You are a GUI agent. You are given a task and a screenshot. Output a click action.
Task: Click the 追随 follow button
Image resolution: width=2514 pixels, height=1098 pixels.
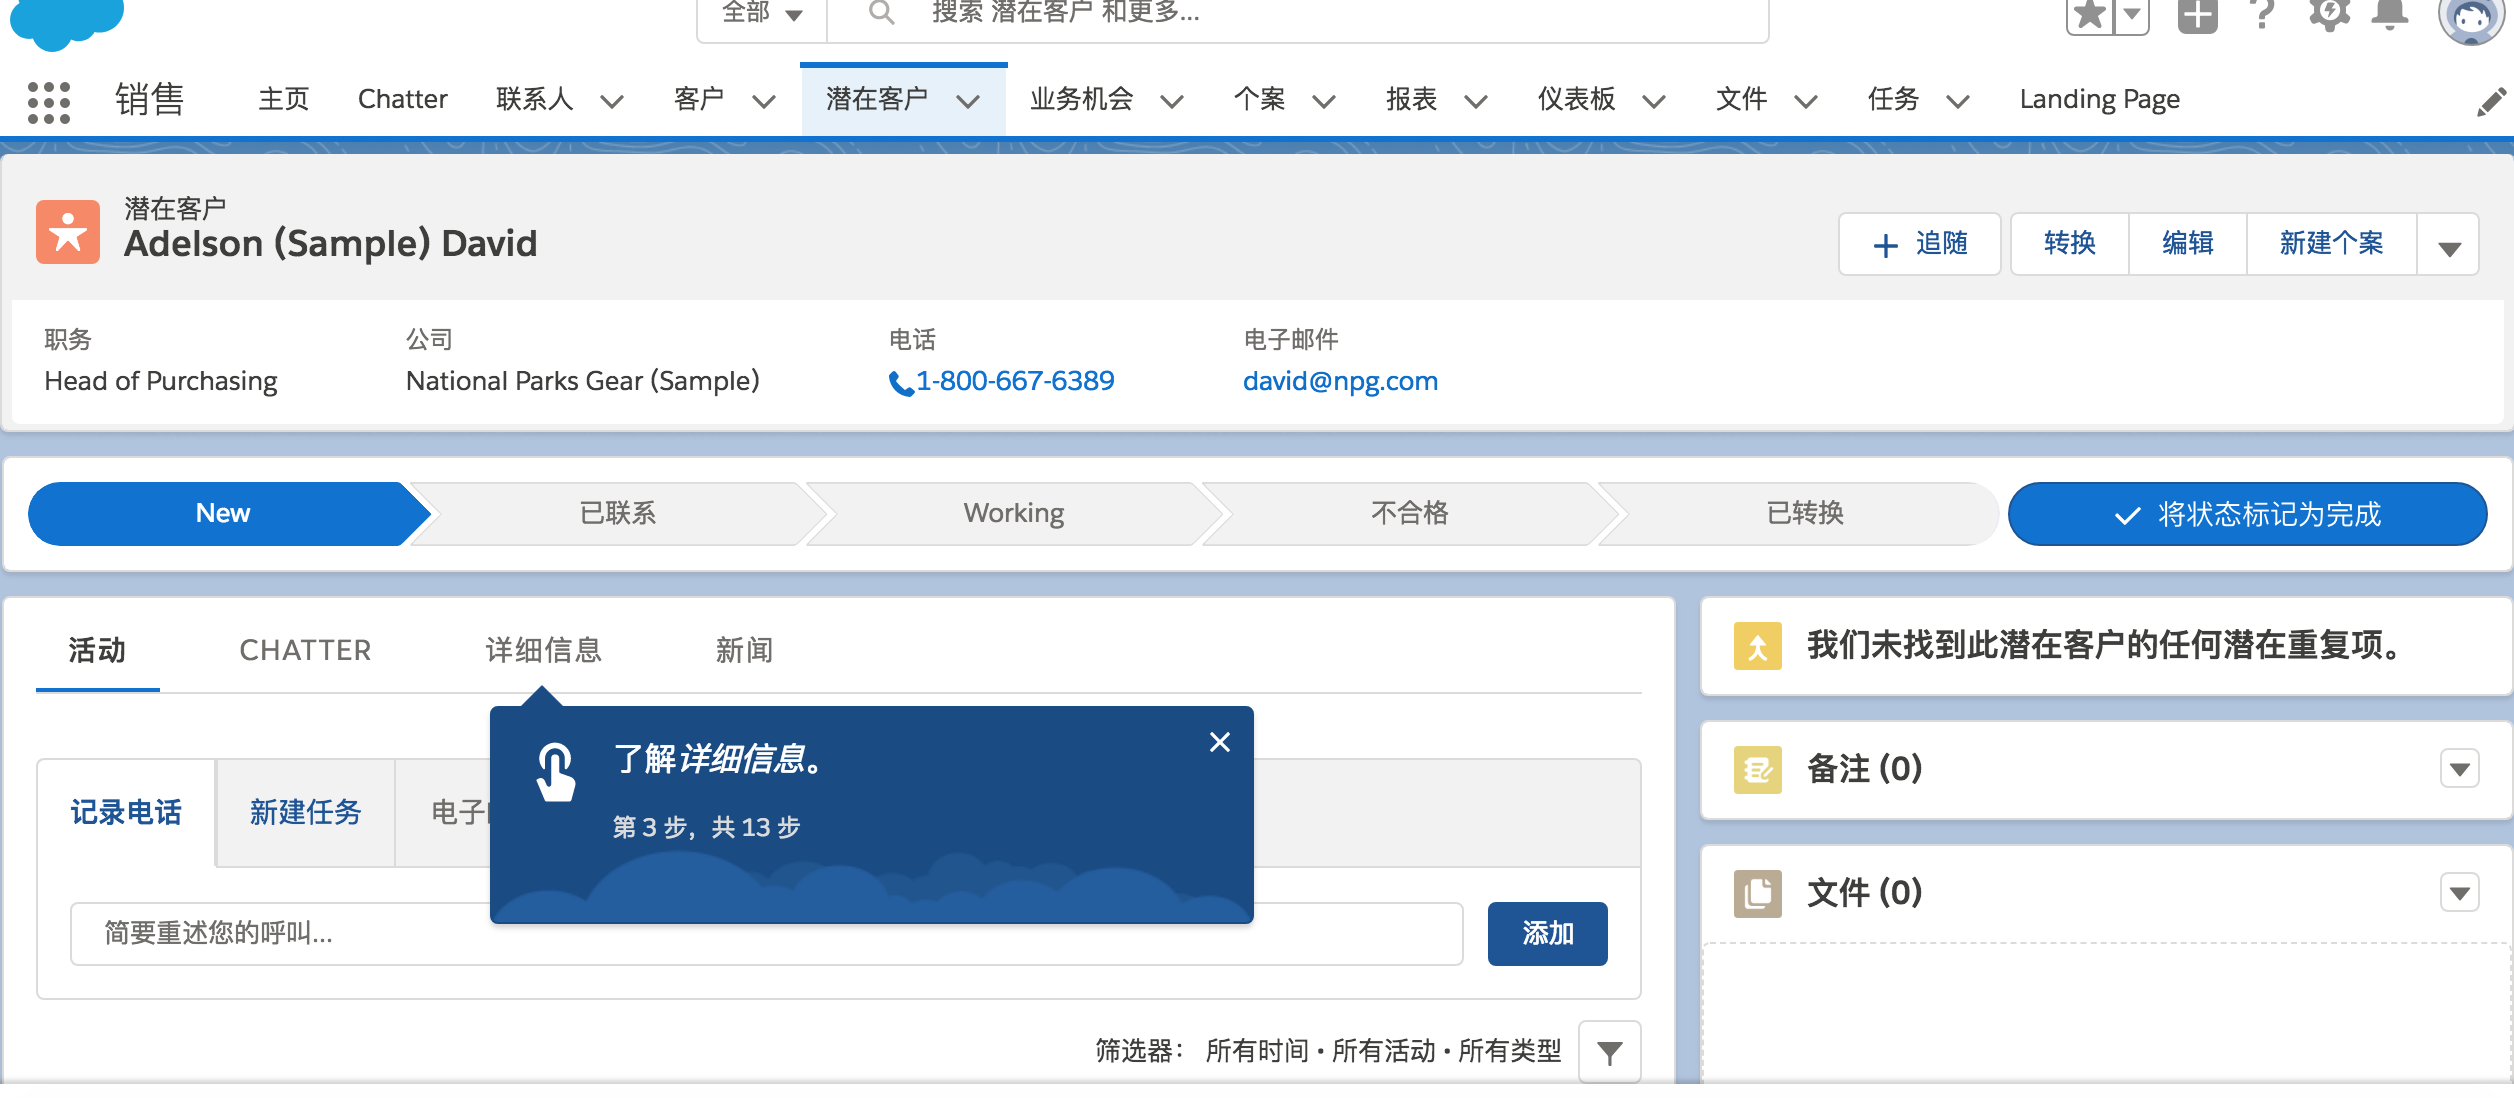(x=1919, y=244)
